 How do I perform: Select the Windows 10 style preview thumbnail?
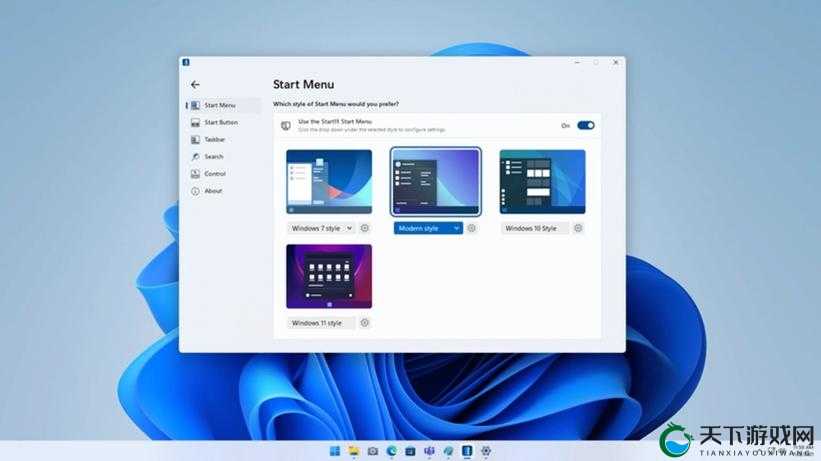tap(542, 182)
